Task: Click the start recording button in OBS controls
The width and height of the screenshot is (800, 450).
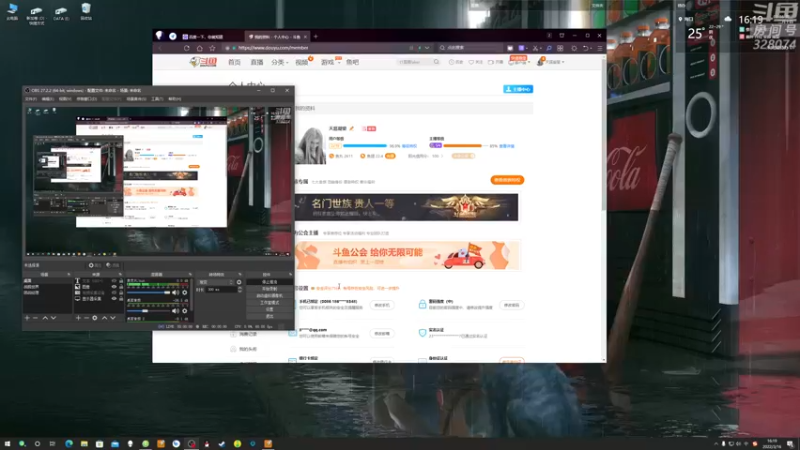Action: (269, 289)
